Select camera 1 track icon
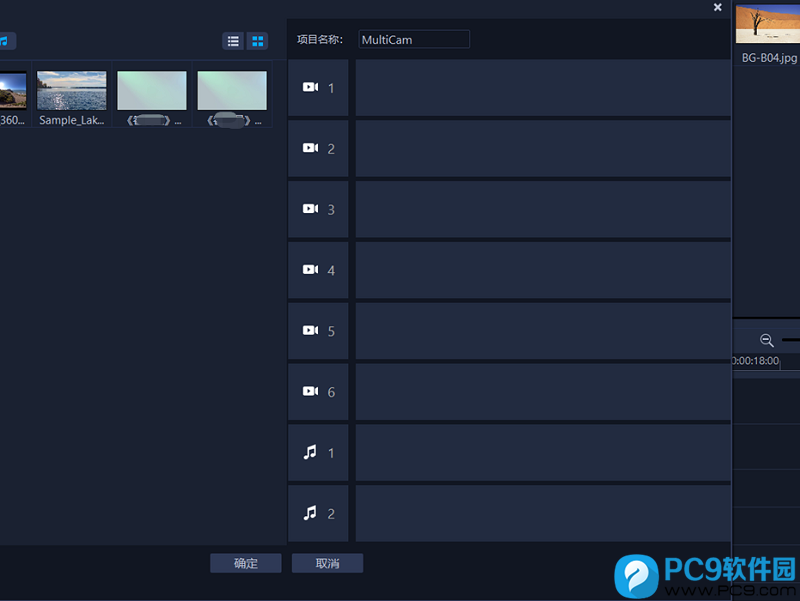 point(310,87)
